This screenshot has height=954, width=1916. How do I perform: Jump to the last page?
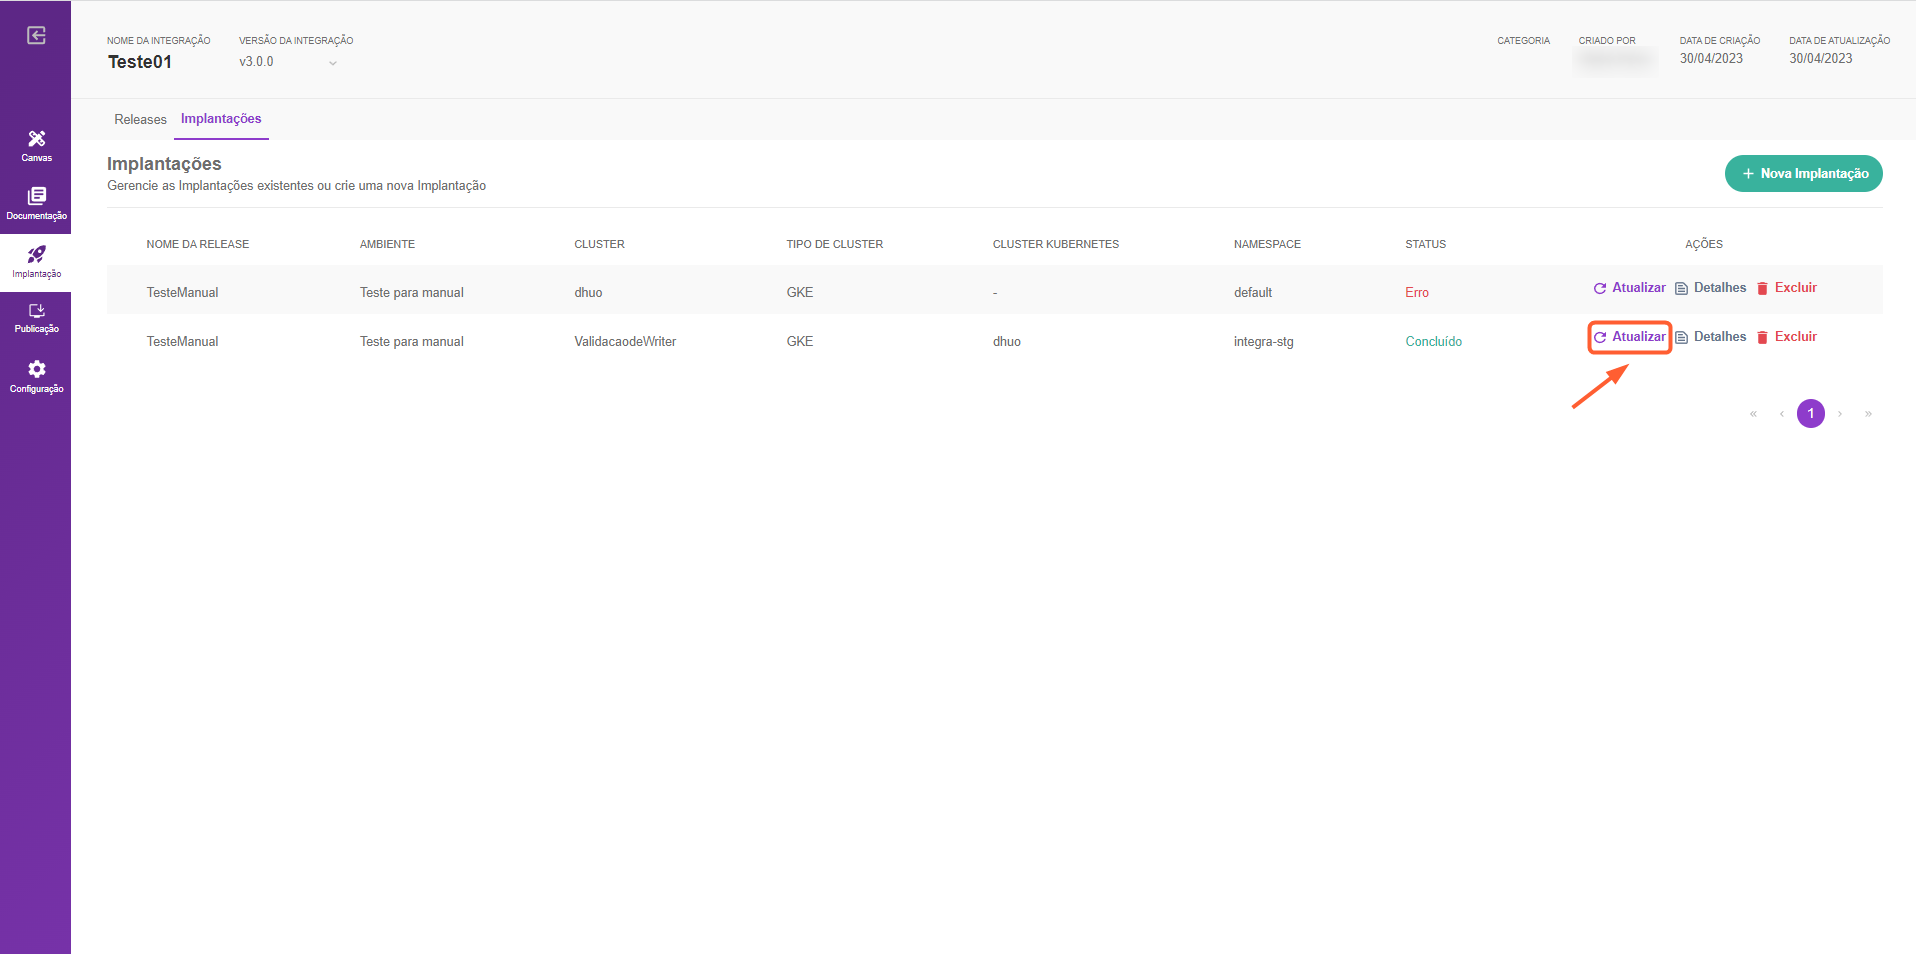tap(1868, 413)
